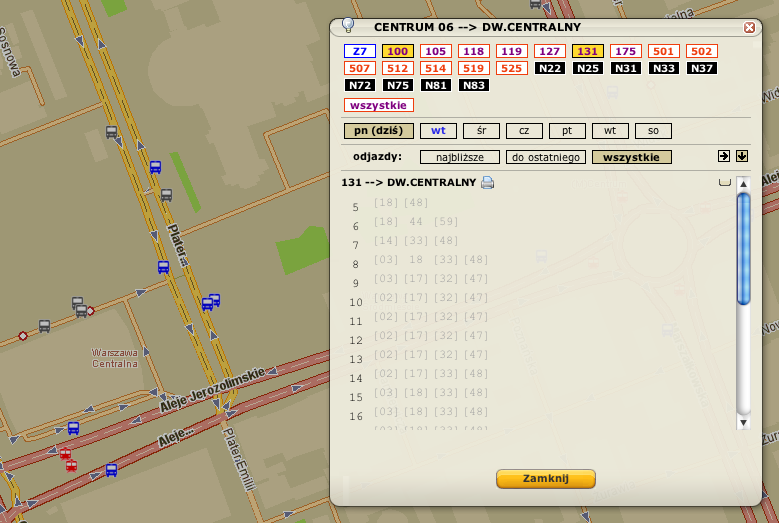Click the minimize icon above timetable scrollbar
This screenshot has height=523, width=779.
click(x=724, y=183)
